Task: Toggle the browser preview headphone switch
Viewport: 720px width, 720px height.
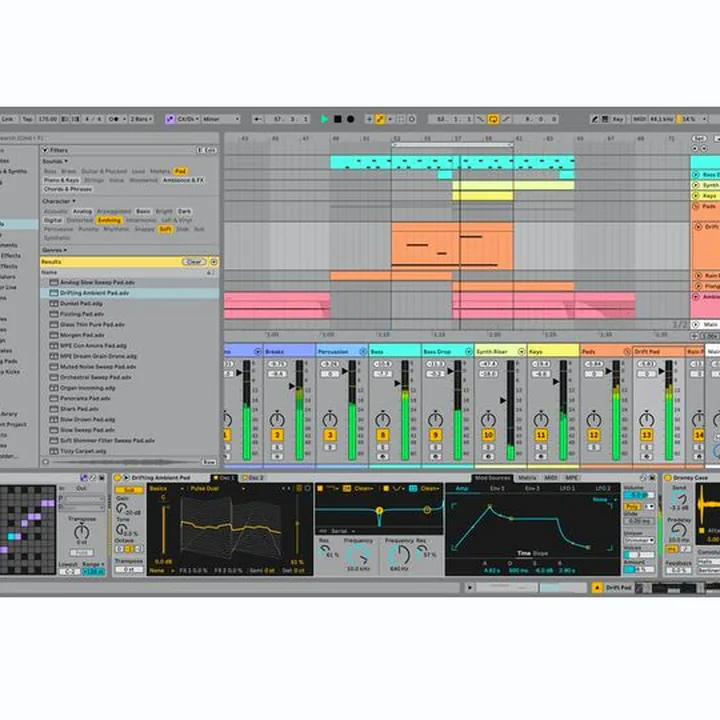Action: coord(45,462)
